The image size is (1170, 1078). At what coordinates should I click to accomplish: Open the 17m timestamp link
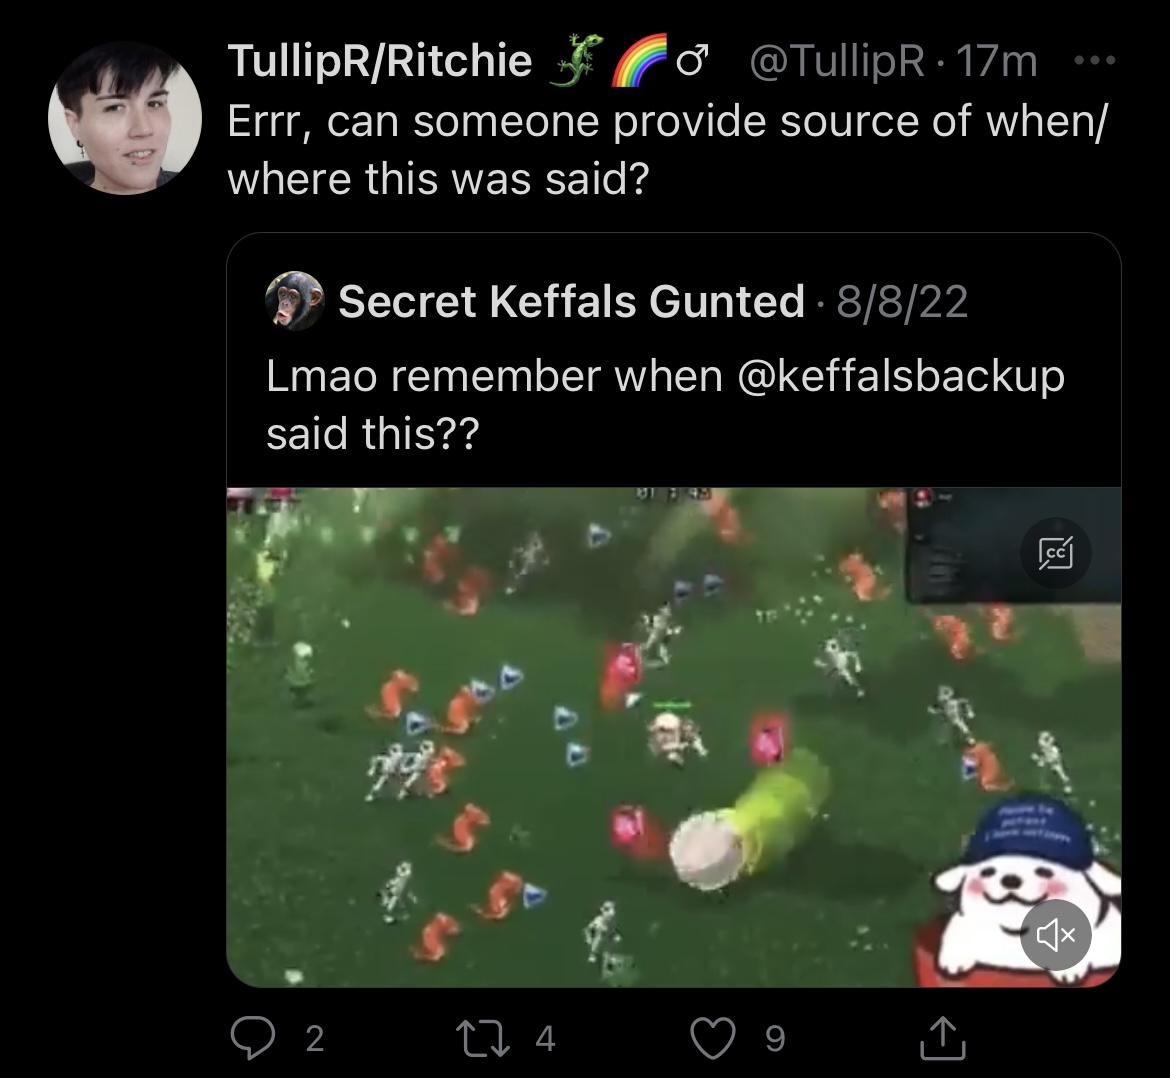coord(996,60)
